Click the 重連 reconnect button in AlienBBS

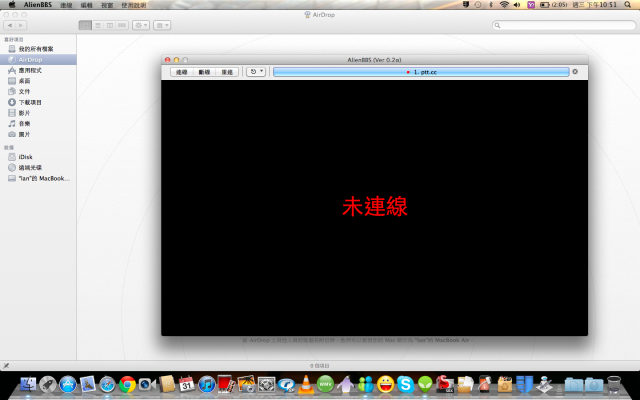[227, 72]
